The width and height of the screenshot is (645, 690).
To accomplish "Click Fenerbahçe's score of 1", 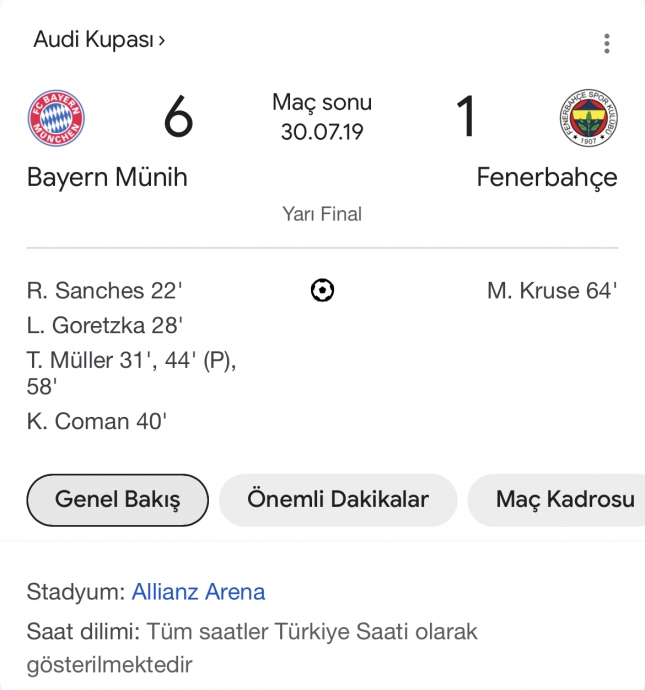I will pos(466,118).
